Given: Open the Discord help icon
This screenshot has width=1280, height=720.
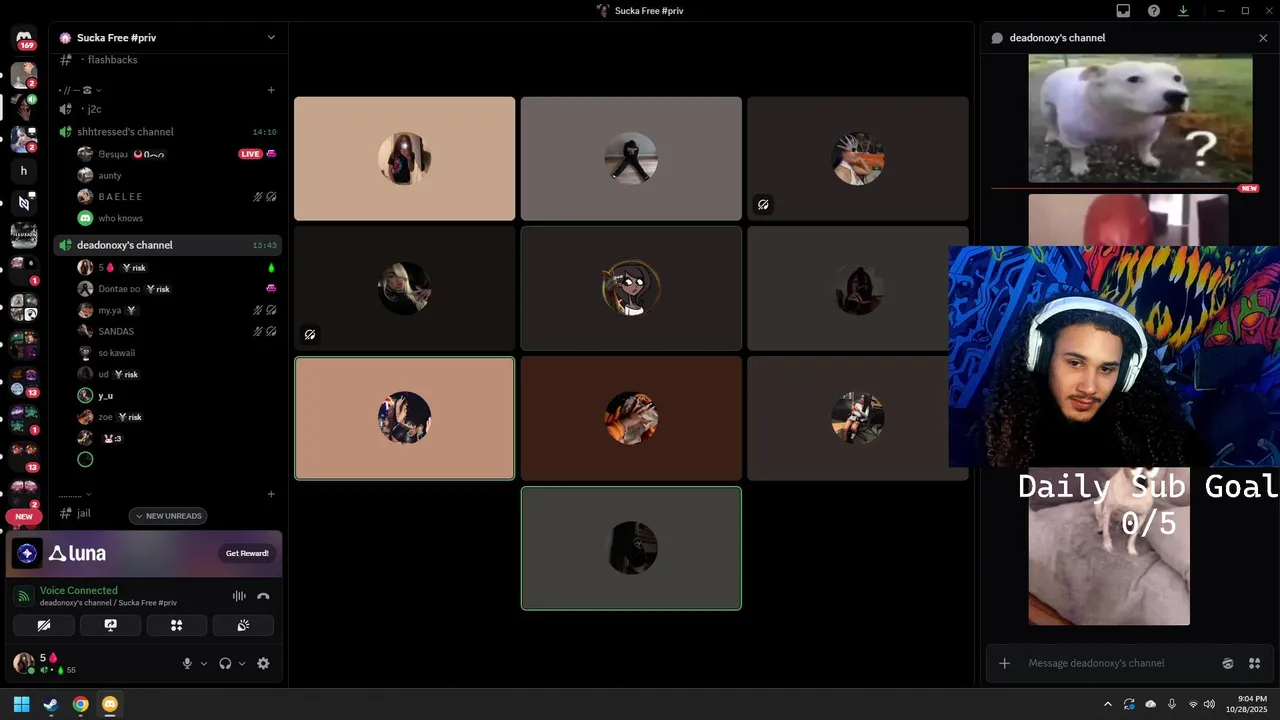Looking at the screenshot, I should (1154, 11).
